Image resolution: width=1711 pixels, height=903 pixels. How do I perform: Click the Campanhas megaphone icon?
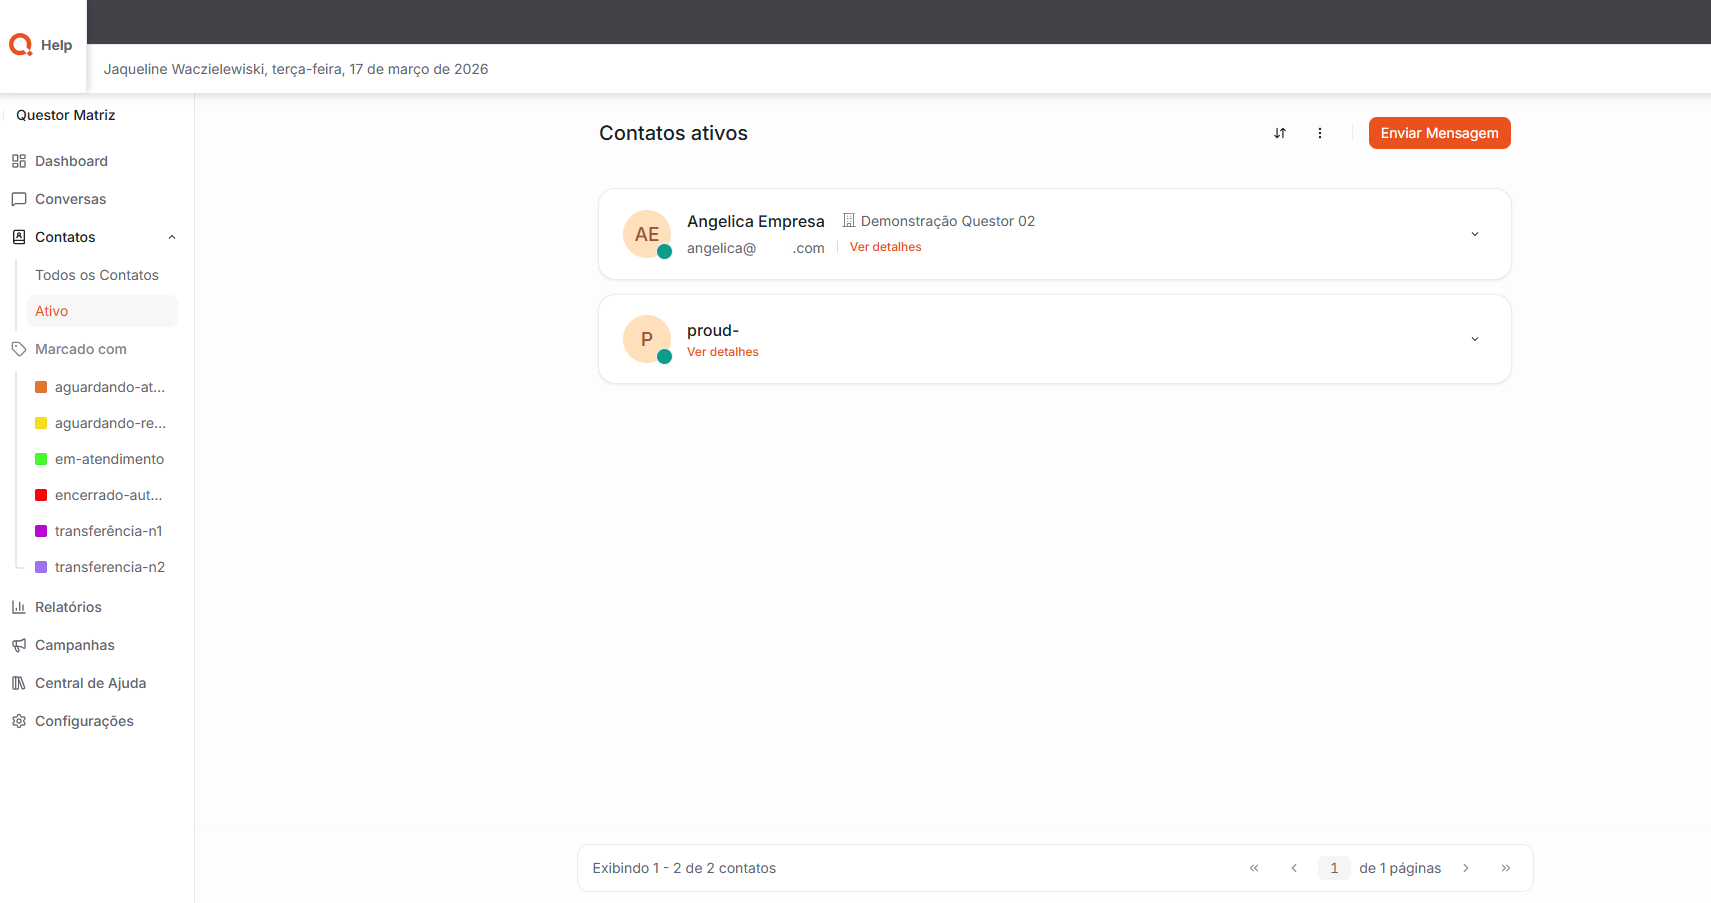[19, 645]
